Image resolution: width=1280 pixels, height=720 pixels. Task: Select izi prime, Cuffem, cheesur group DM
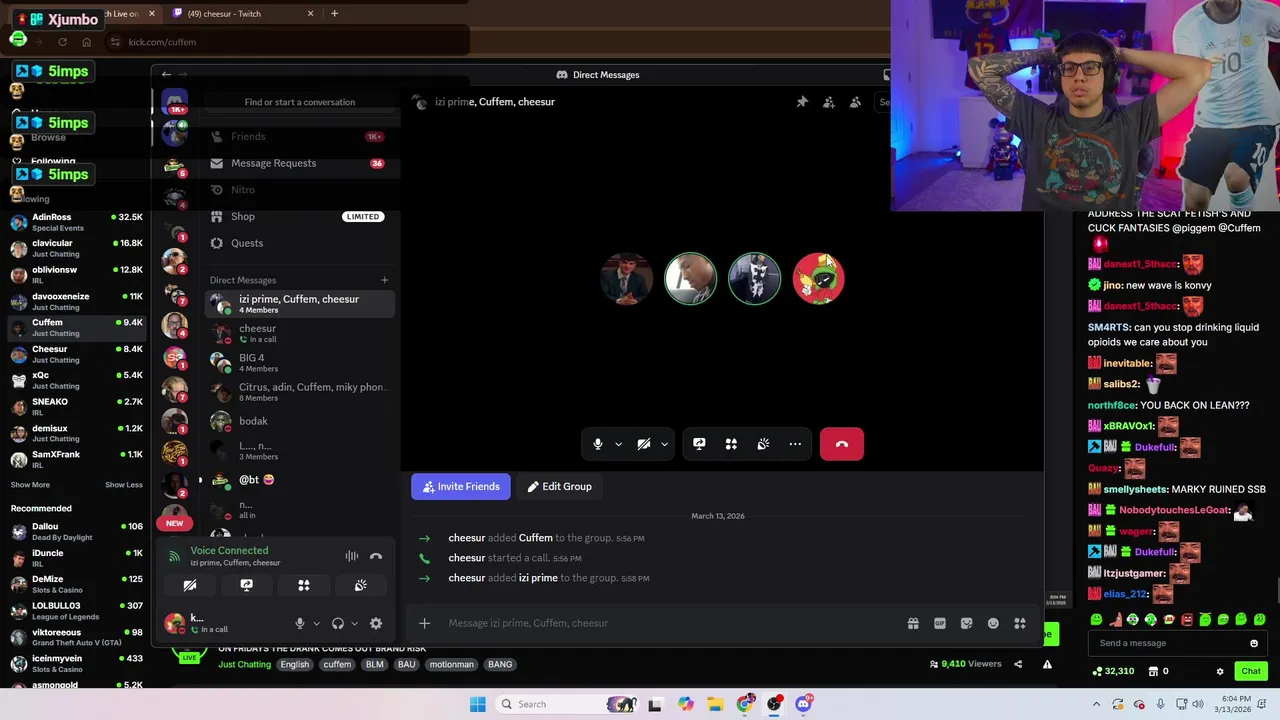(300, 304)
